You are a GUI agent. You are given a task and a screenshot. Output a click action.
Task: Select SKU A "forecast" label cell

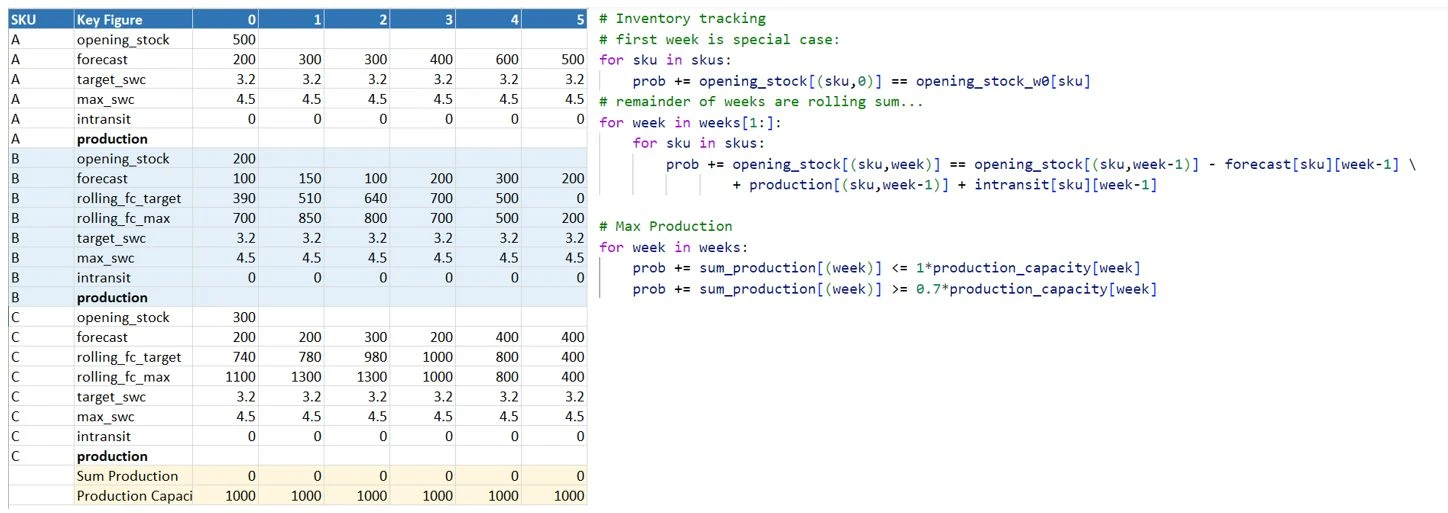click(133, 60)
